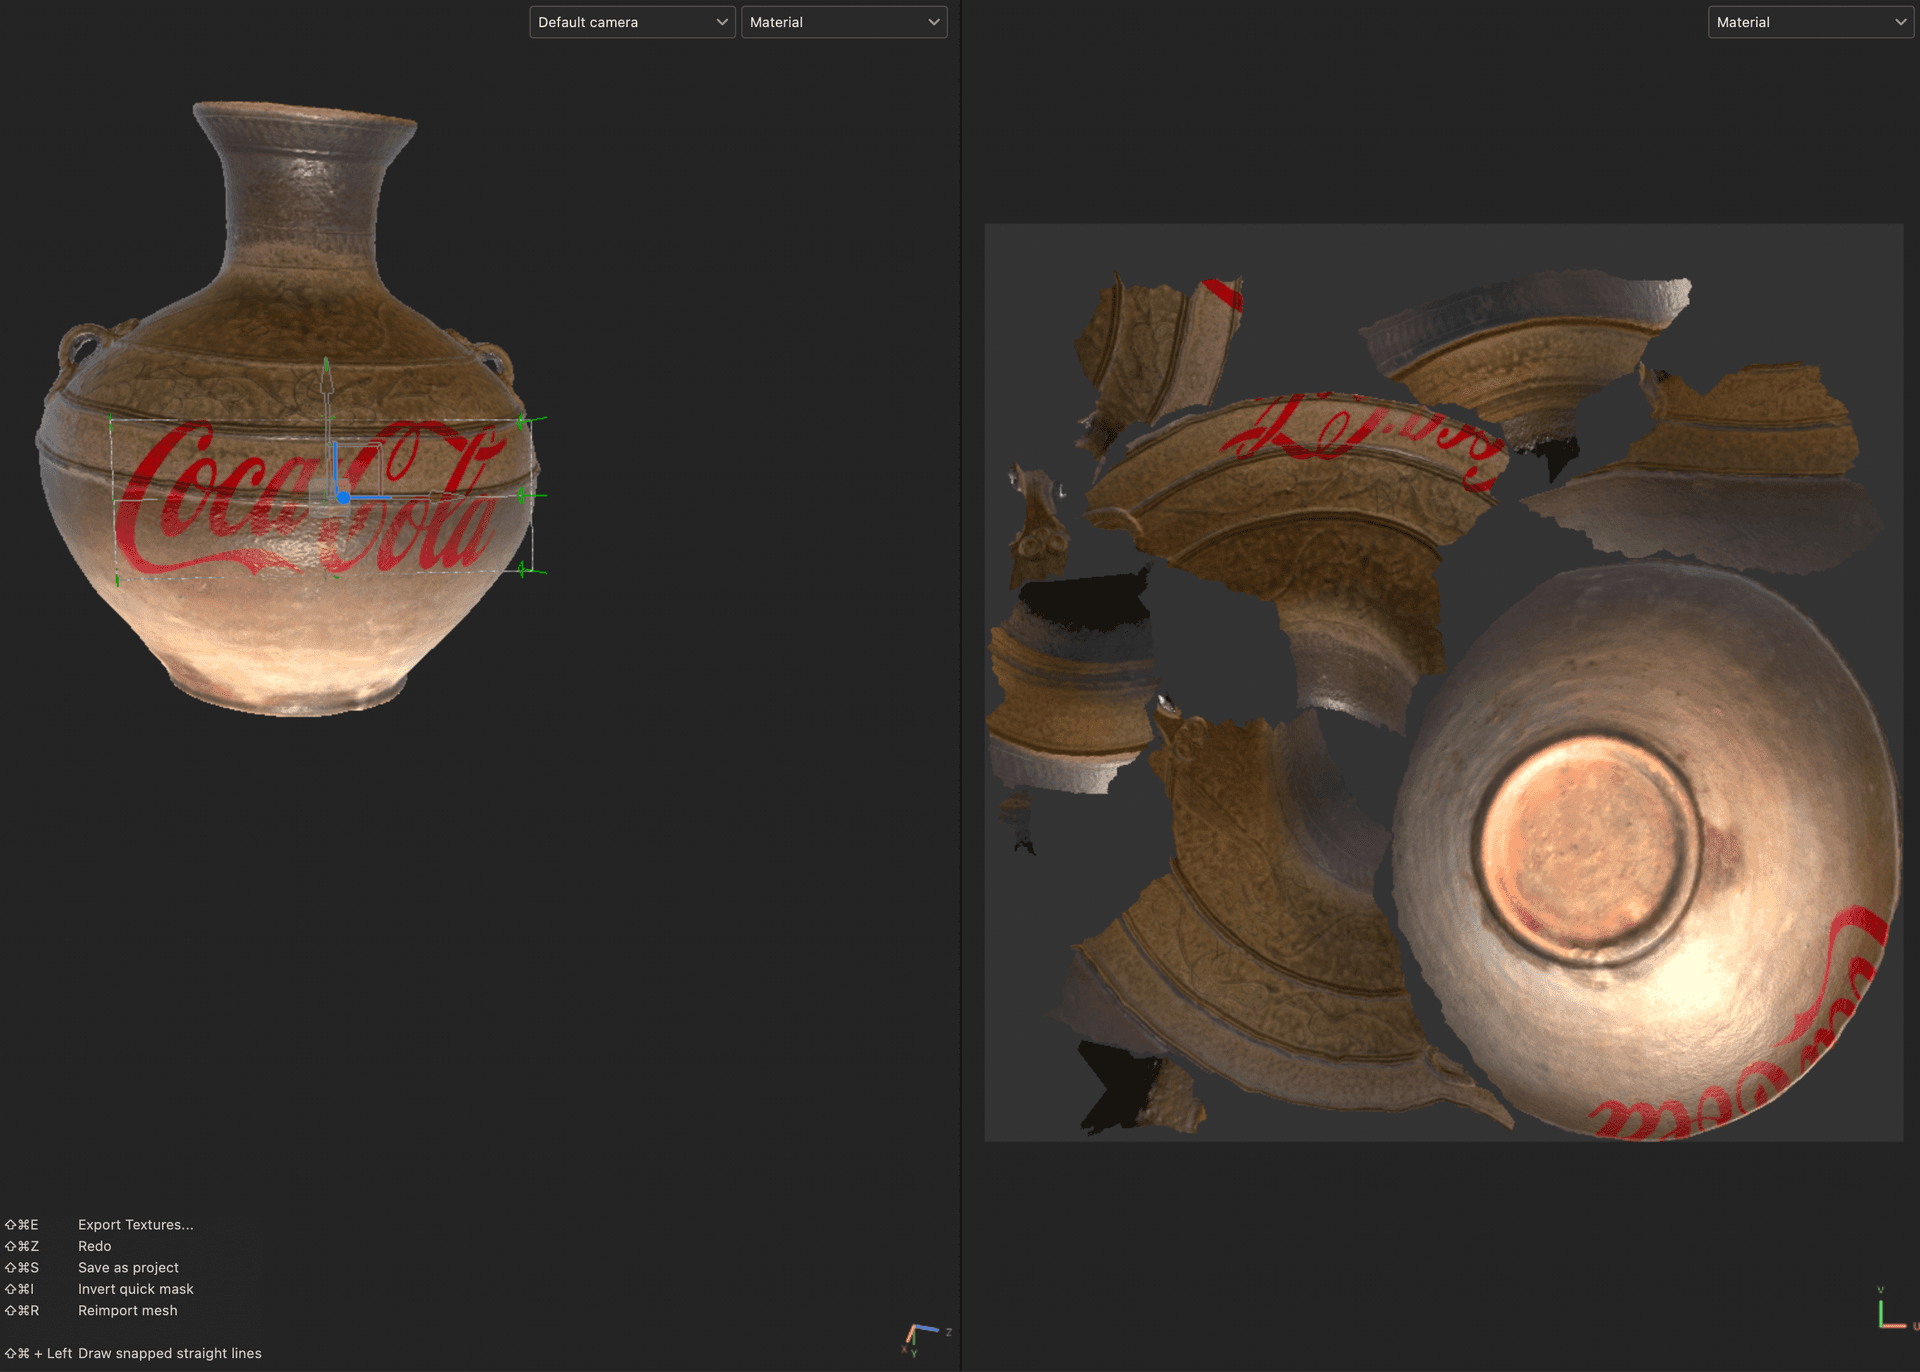
Task: Click the 'Save as project' hint text
Action: point(128,1268)
